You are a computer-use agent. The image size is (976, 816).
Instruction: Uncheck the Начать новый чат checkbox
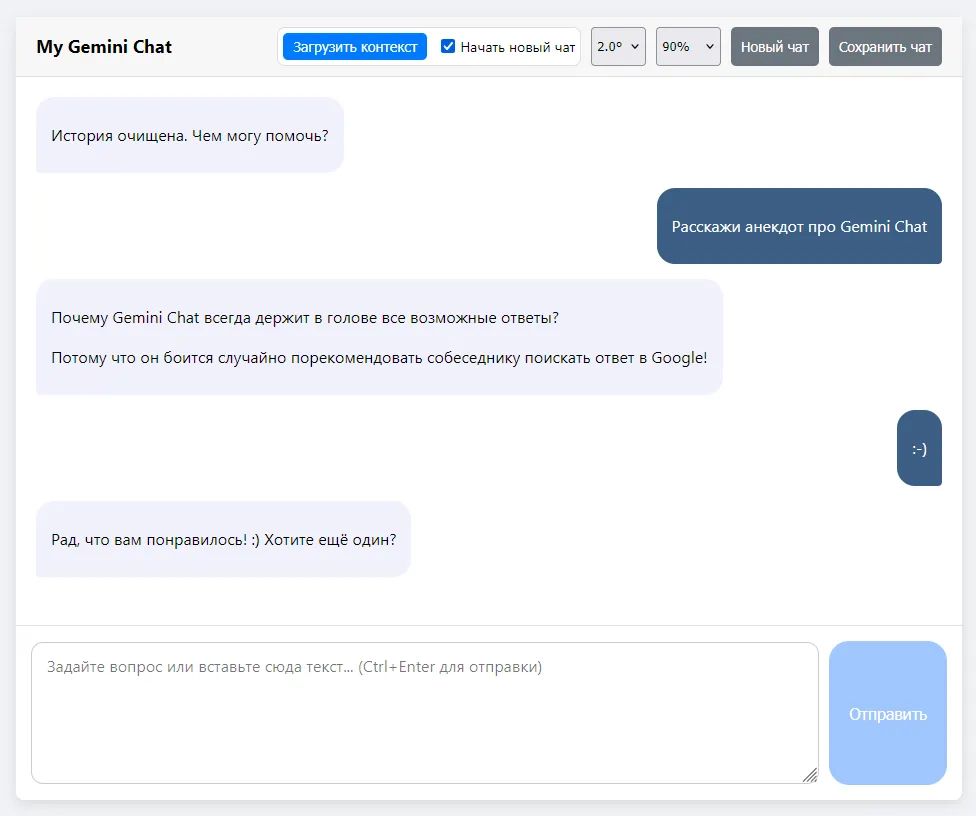(448, 47)
